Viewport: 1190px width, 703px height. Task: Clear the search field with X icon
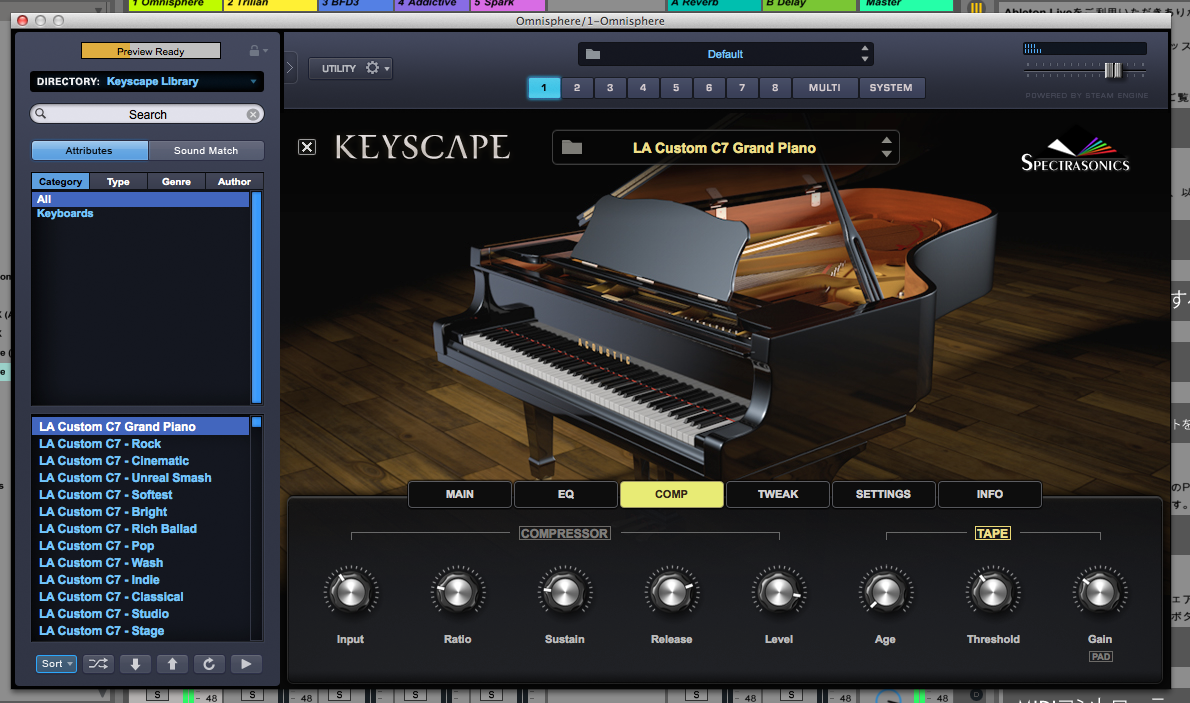[x=253, y=115]
